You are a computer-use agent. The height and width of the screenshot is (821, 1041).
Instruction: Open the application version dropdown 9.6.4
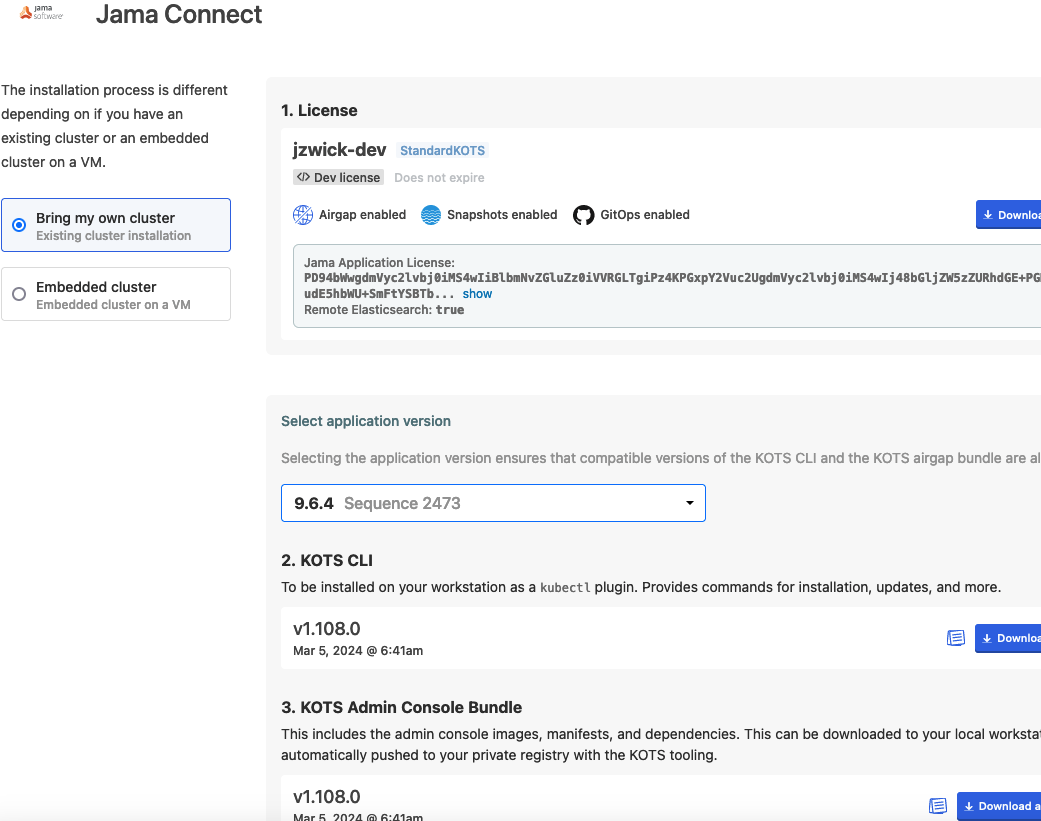[x=493, y=503]
